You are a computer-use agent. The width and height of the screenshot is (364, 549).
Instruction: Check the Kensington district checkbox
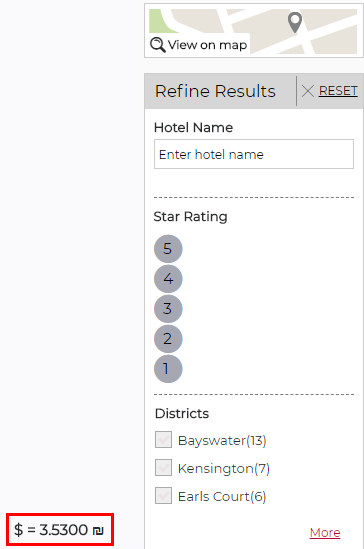(163, 467)
